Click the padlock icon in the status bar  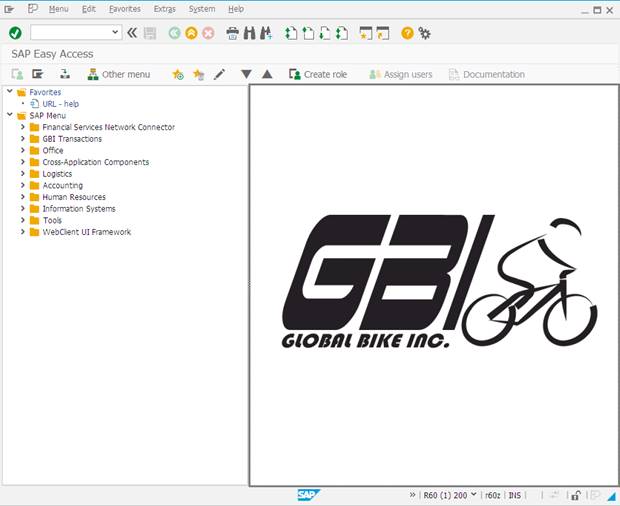coord(576,495)
